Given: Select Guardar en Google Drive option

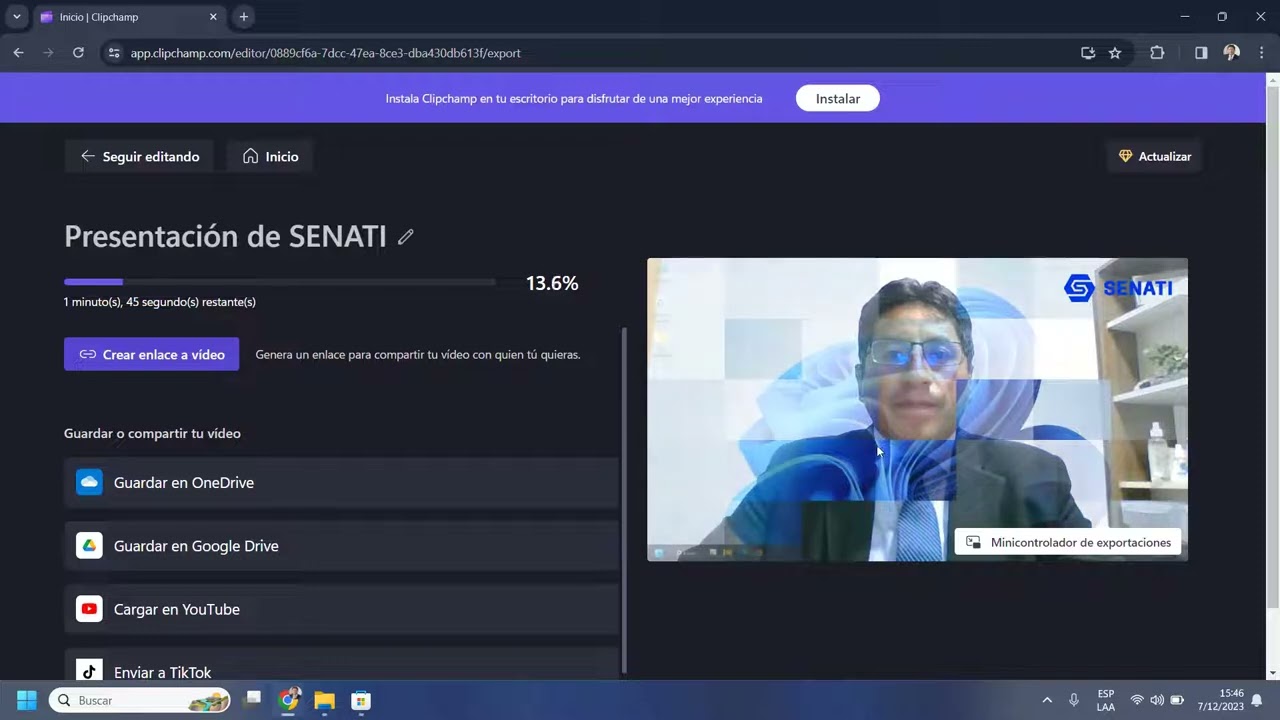Looking at the screenshot, I should (341, 546).
